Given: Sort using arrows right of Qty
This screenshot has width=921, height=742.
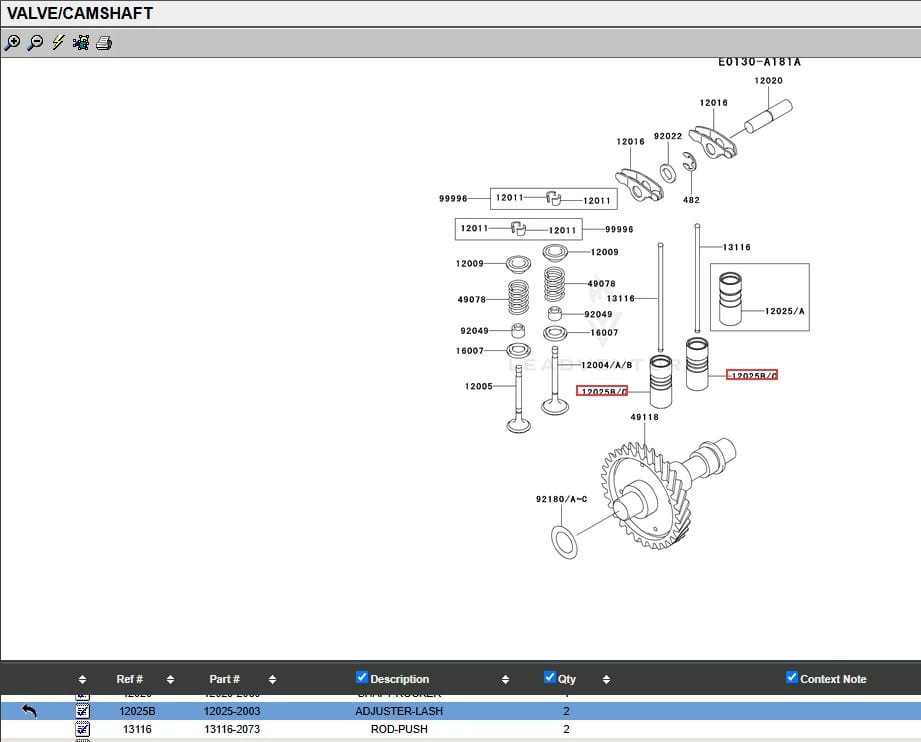Looking at the screenshot, I should (606, 680).
